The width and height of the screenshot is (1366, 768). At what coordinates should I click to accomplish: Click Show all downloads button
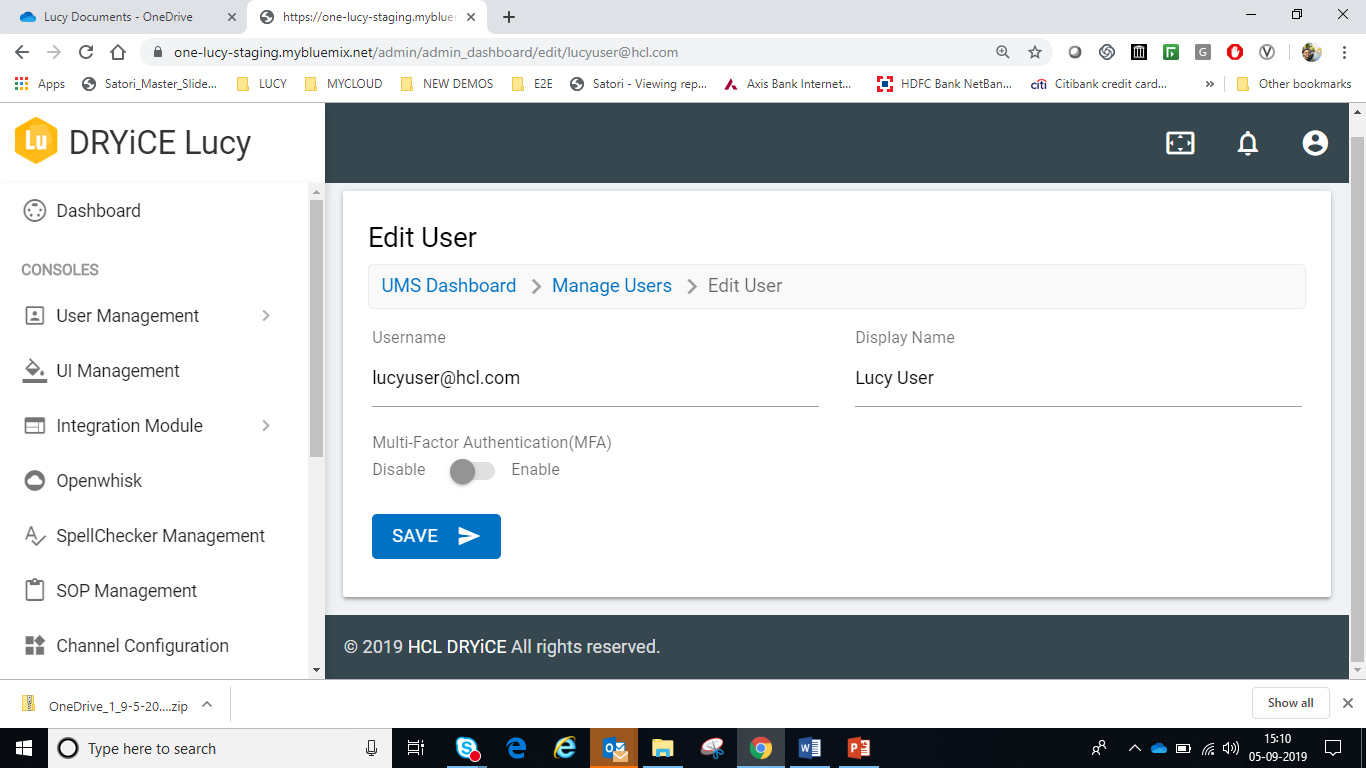click(1290, 703)
